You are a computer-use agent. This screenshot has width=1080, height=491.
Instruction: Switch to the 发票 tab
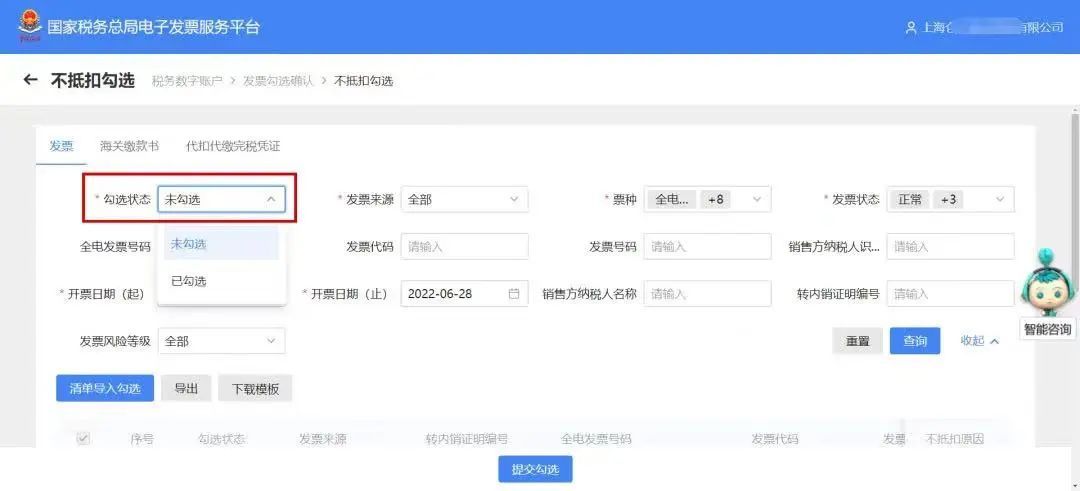pyautogui.click(x=61, y=146)
